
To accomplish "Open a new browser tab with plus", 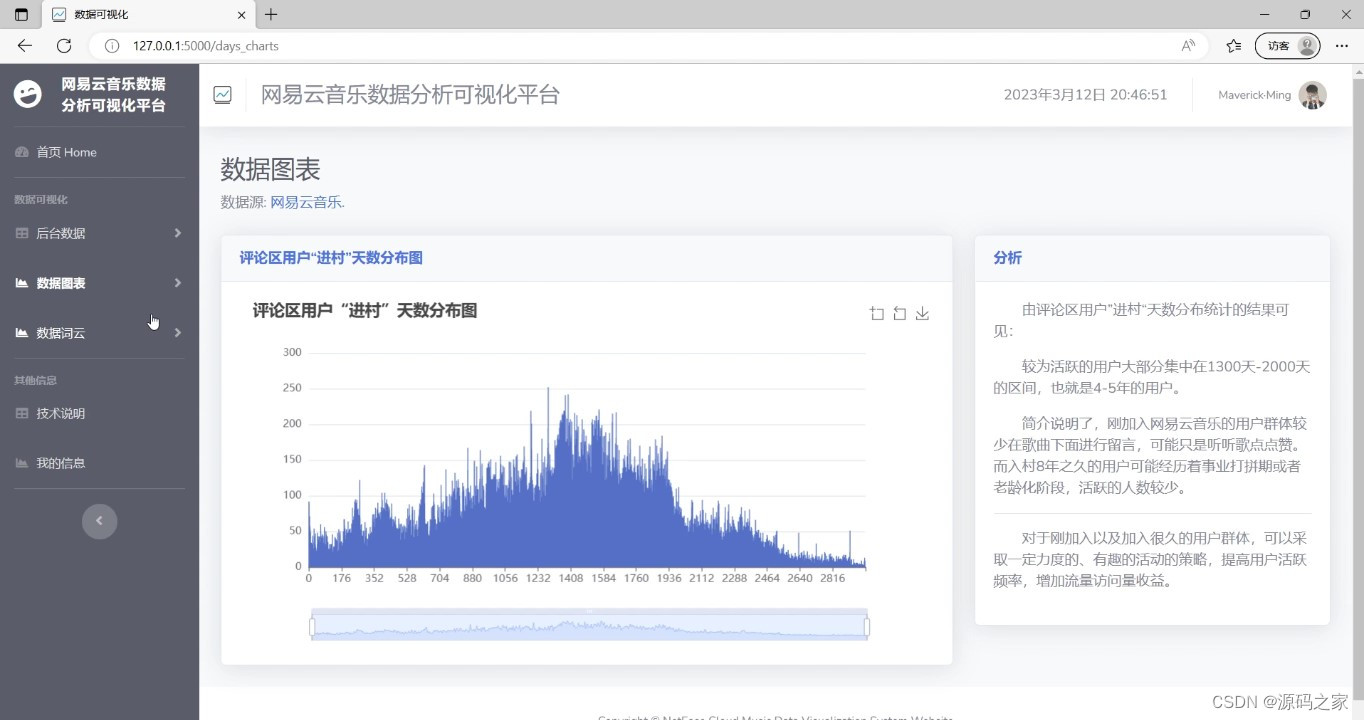I will tap(271, 15).
